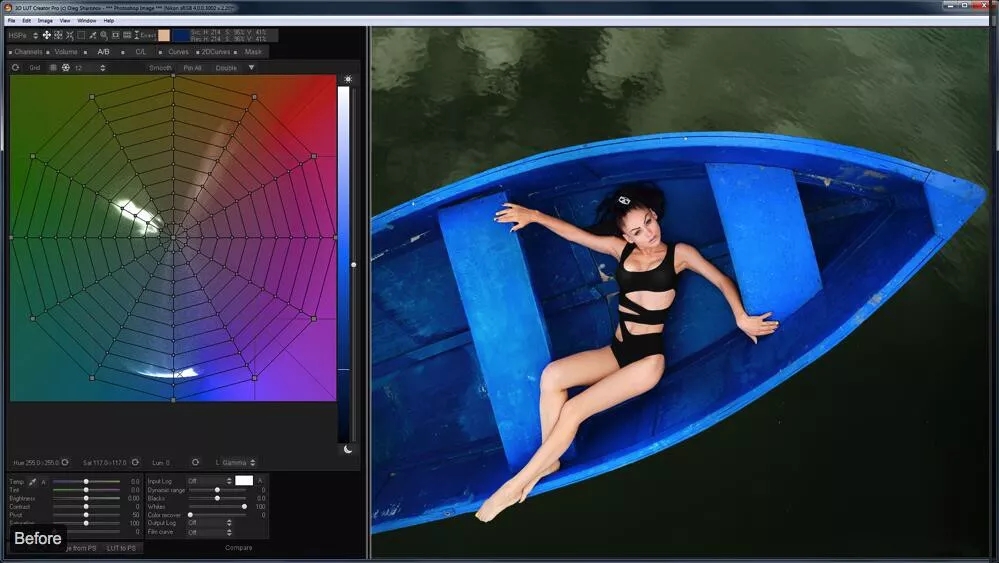The width and height of the screenshot is (999, 563).
Task: Open the Film curve dropdown
Action: point(209,532)
